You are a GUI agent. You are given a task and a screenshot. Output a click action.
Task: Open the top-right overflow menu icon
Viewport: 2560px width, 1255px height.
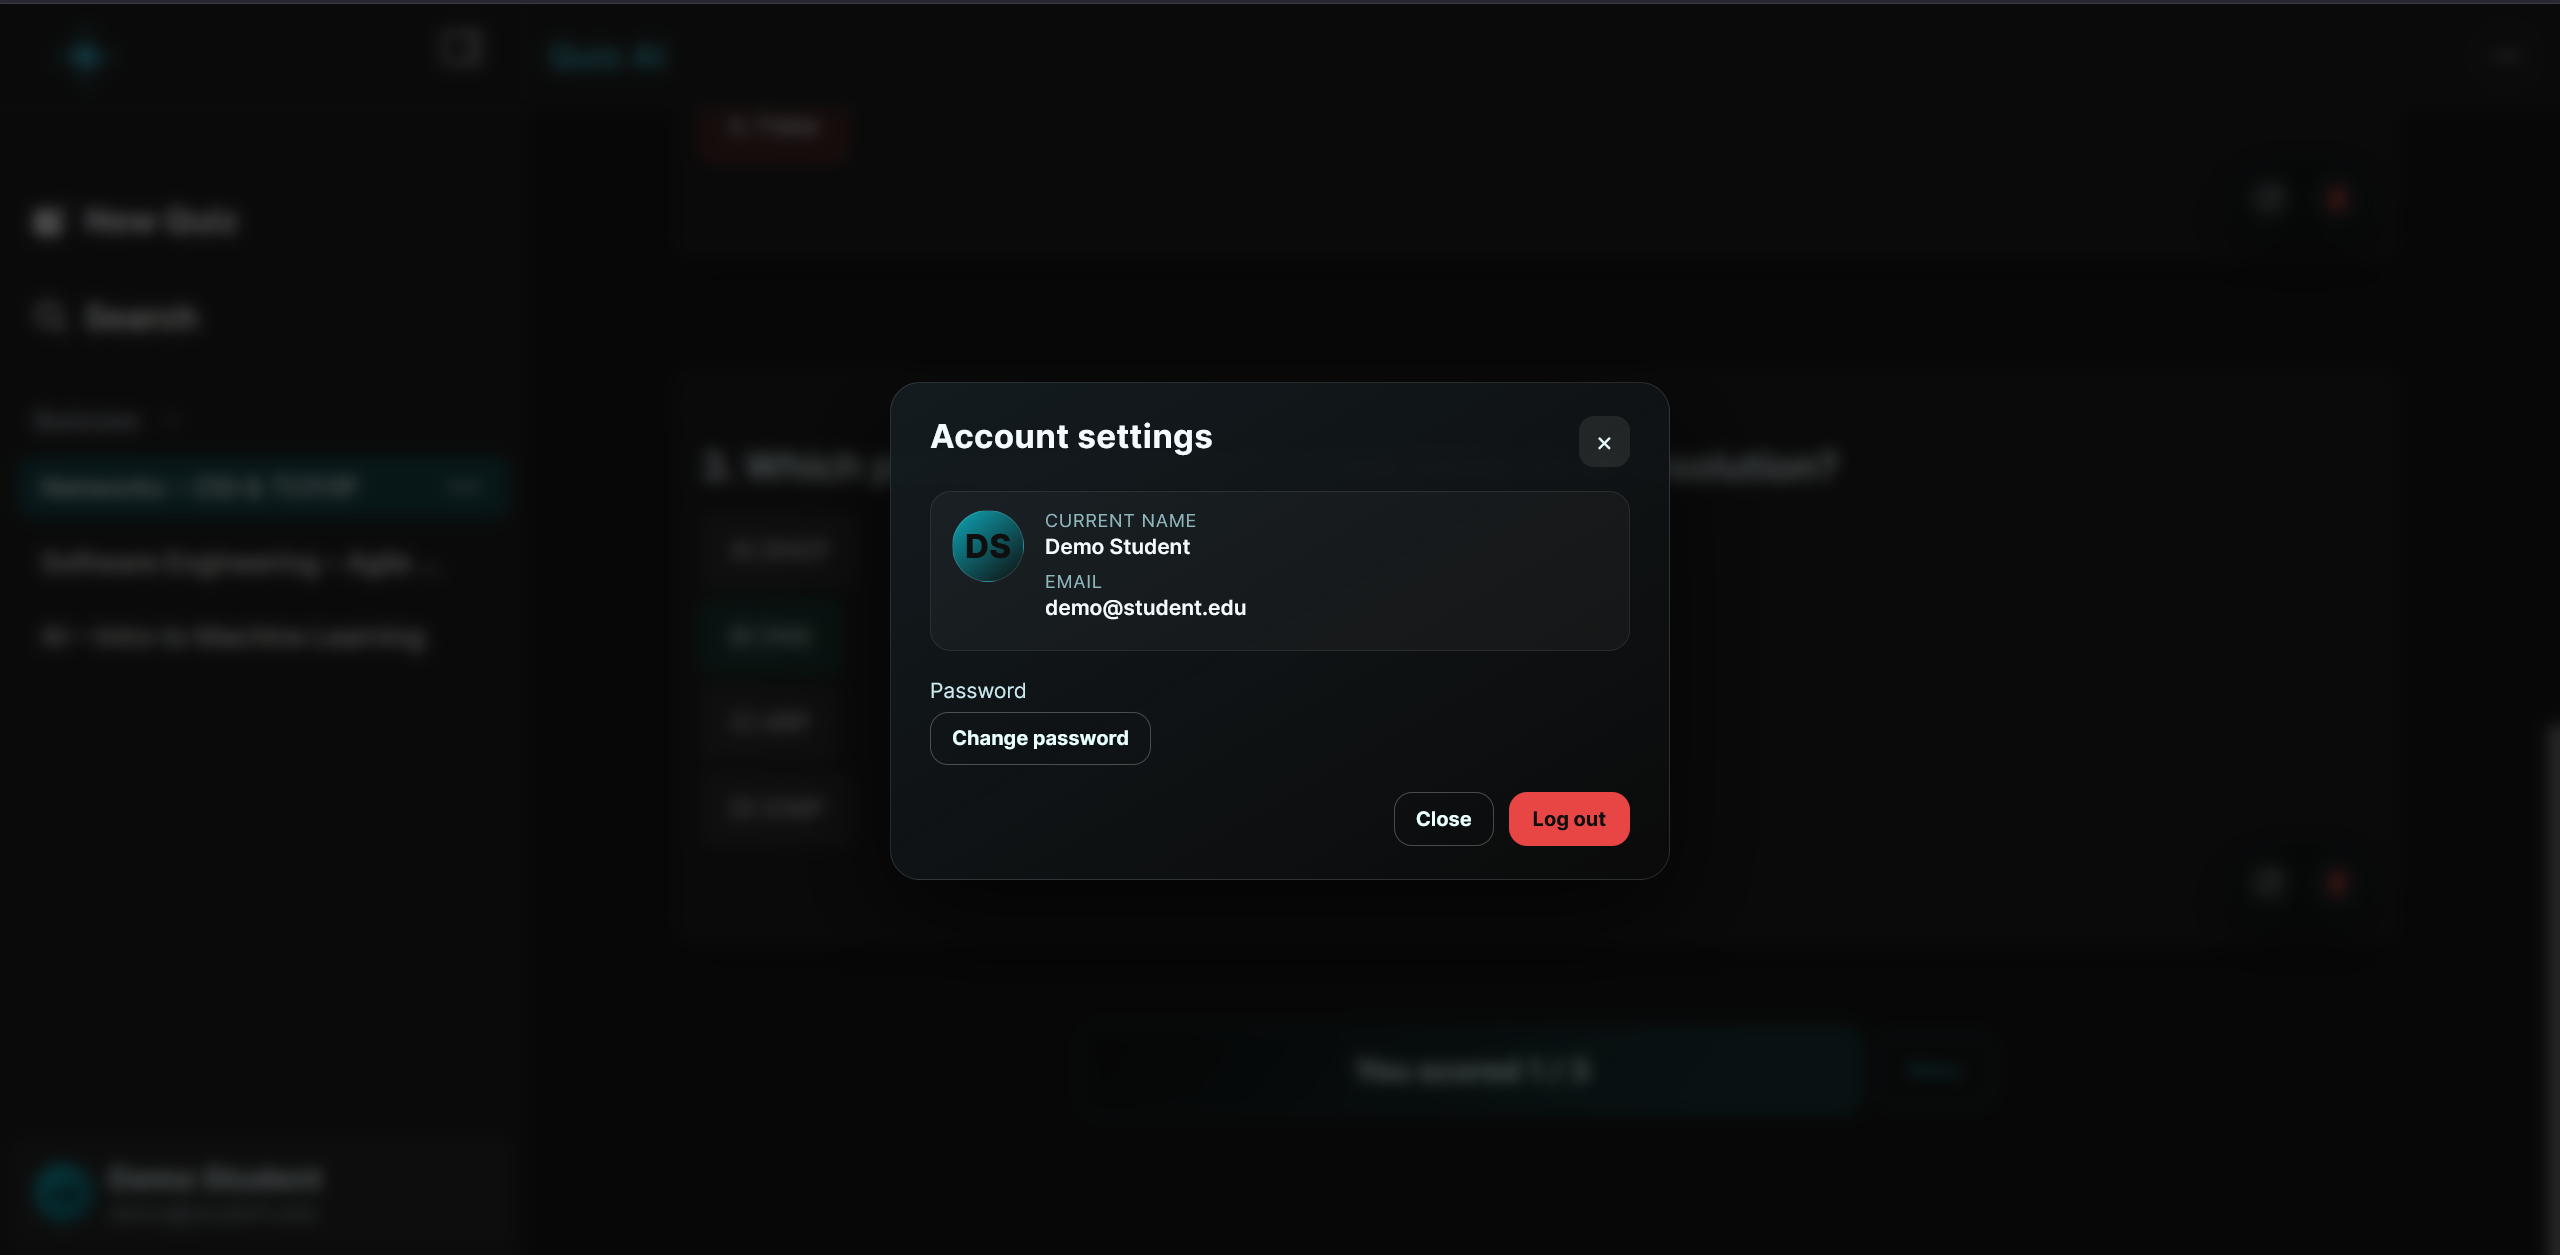2505,55
